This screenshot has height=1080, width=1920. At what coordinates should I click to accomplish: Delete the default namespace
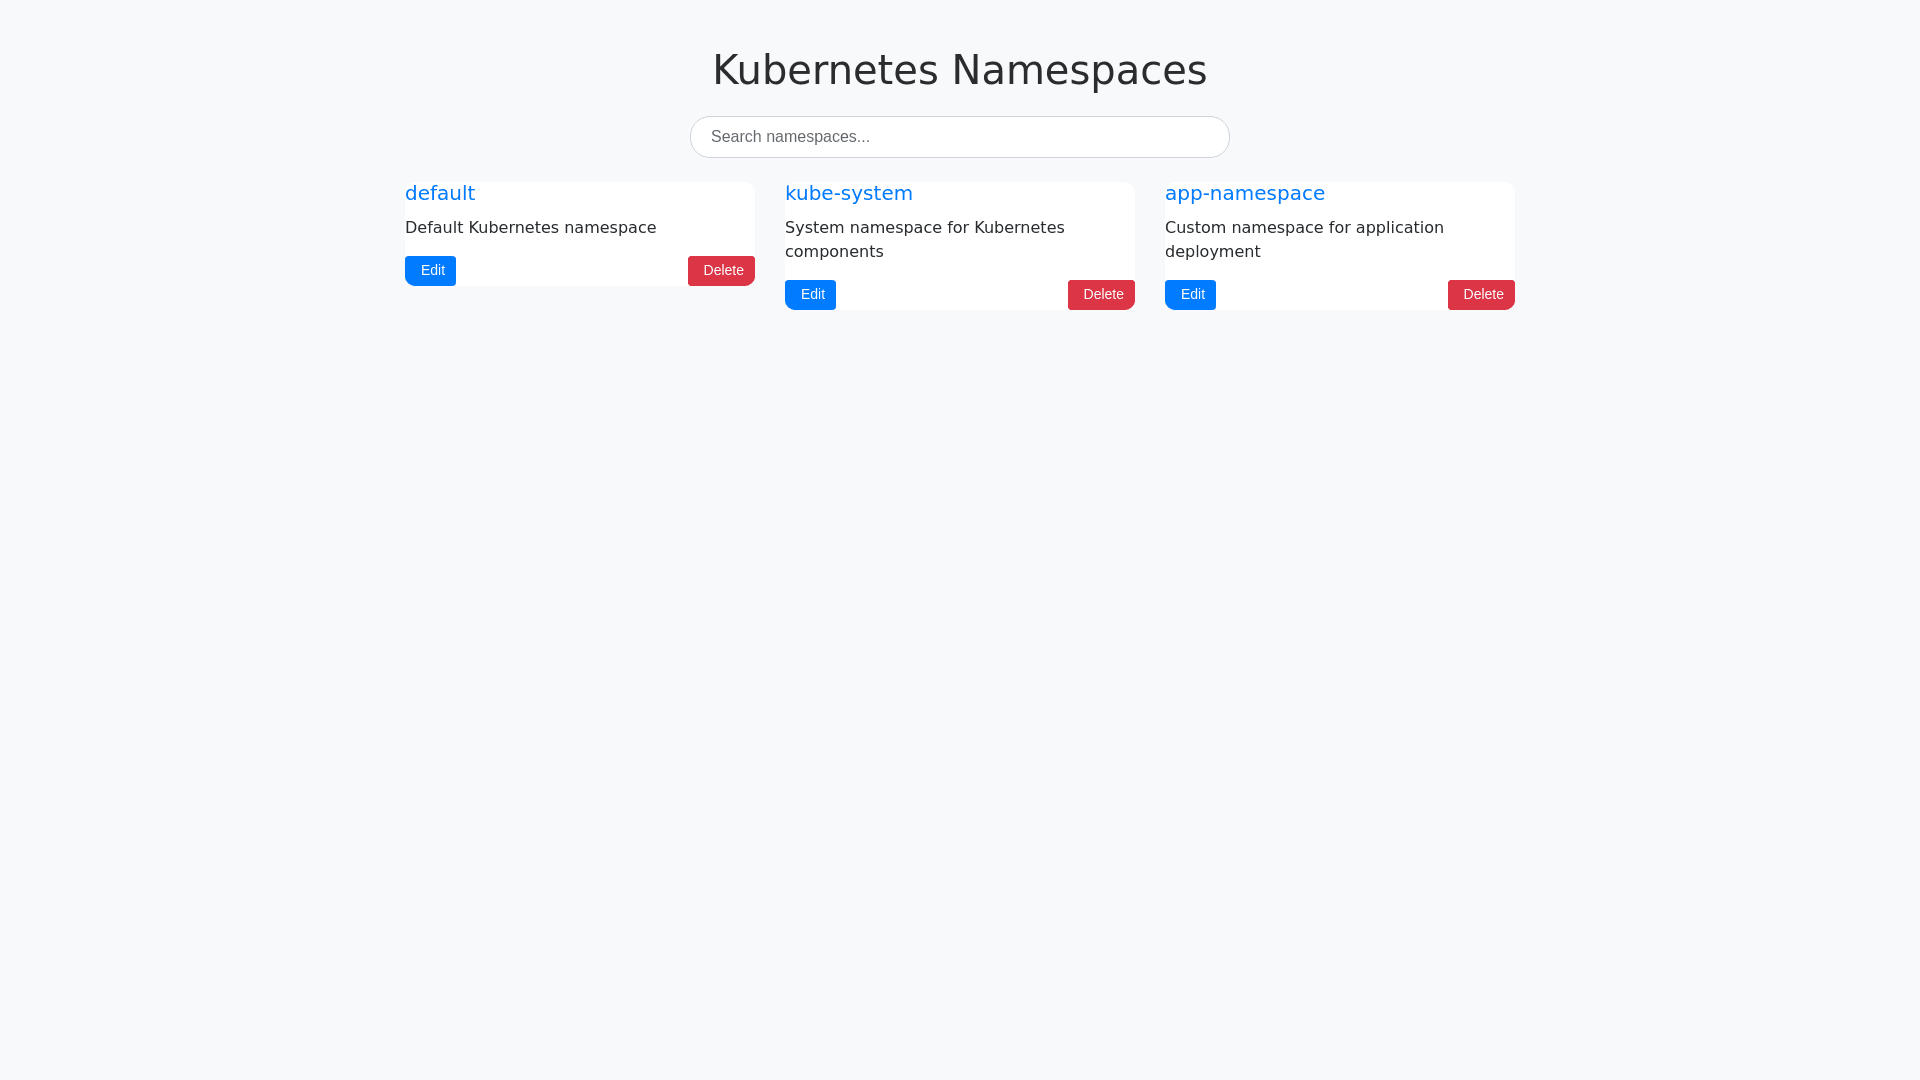(721, 271)
